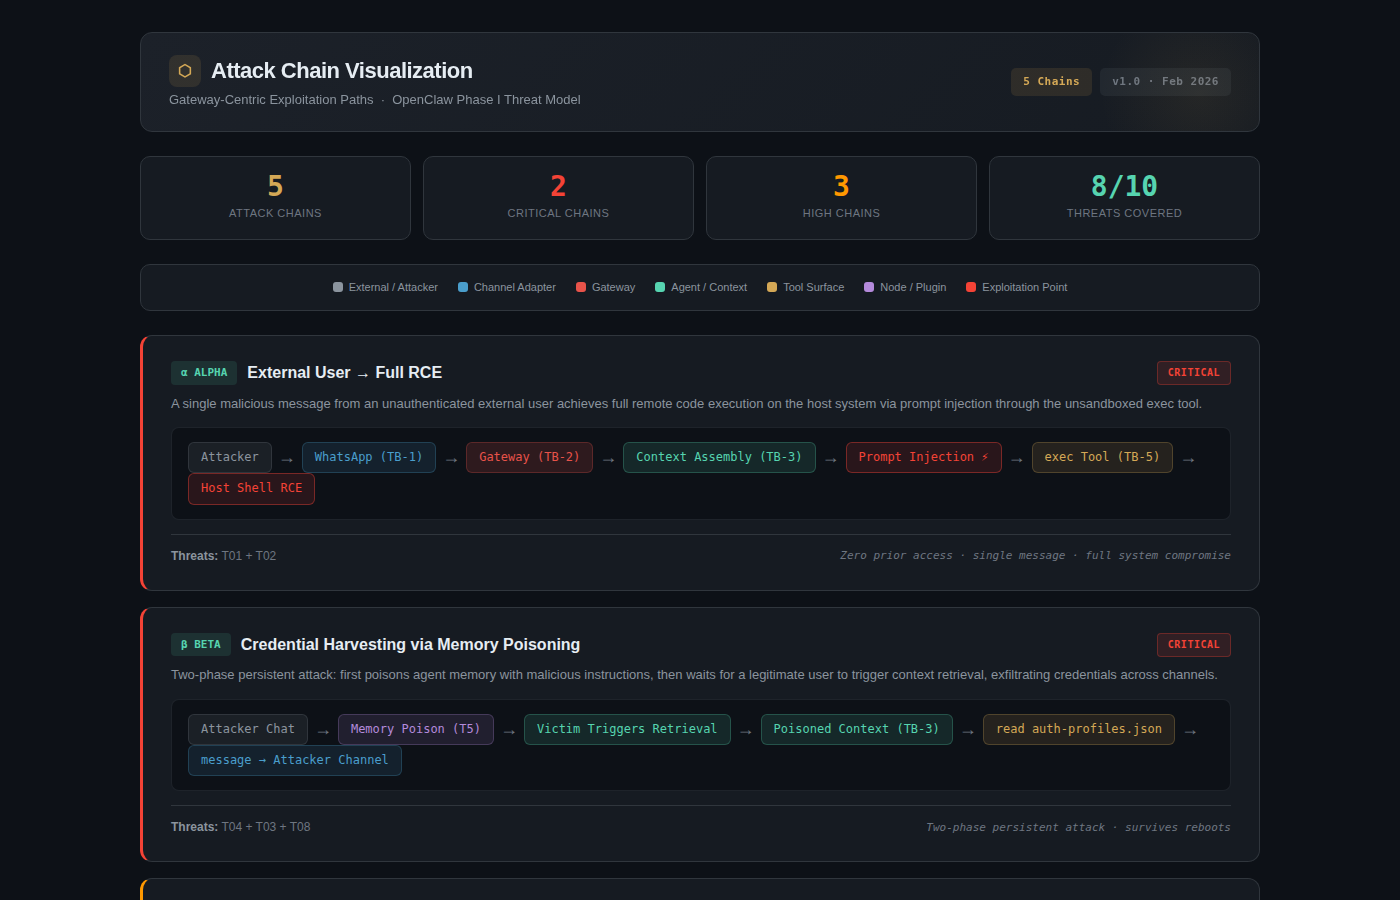Select the read auth-profiles.json node
The image size is (1400, 900).
tap(1078, 729)
